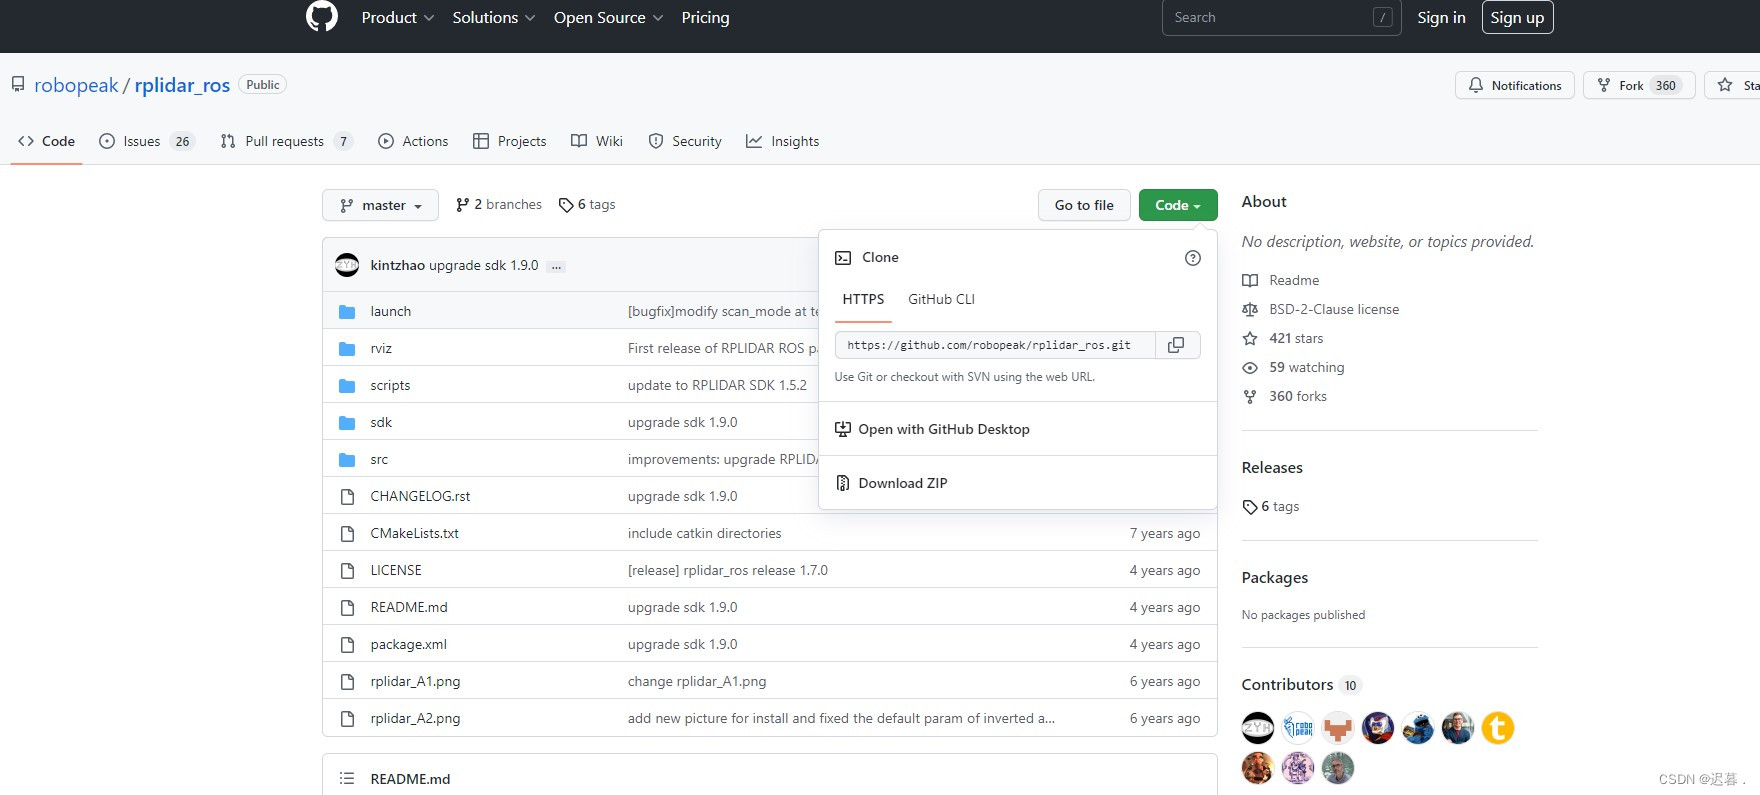Download ZIP of repository

coord(902,483)
